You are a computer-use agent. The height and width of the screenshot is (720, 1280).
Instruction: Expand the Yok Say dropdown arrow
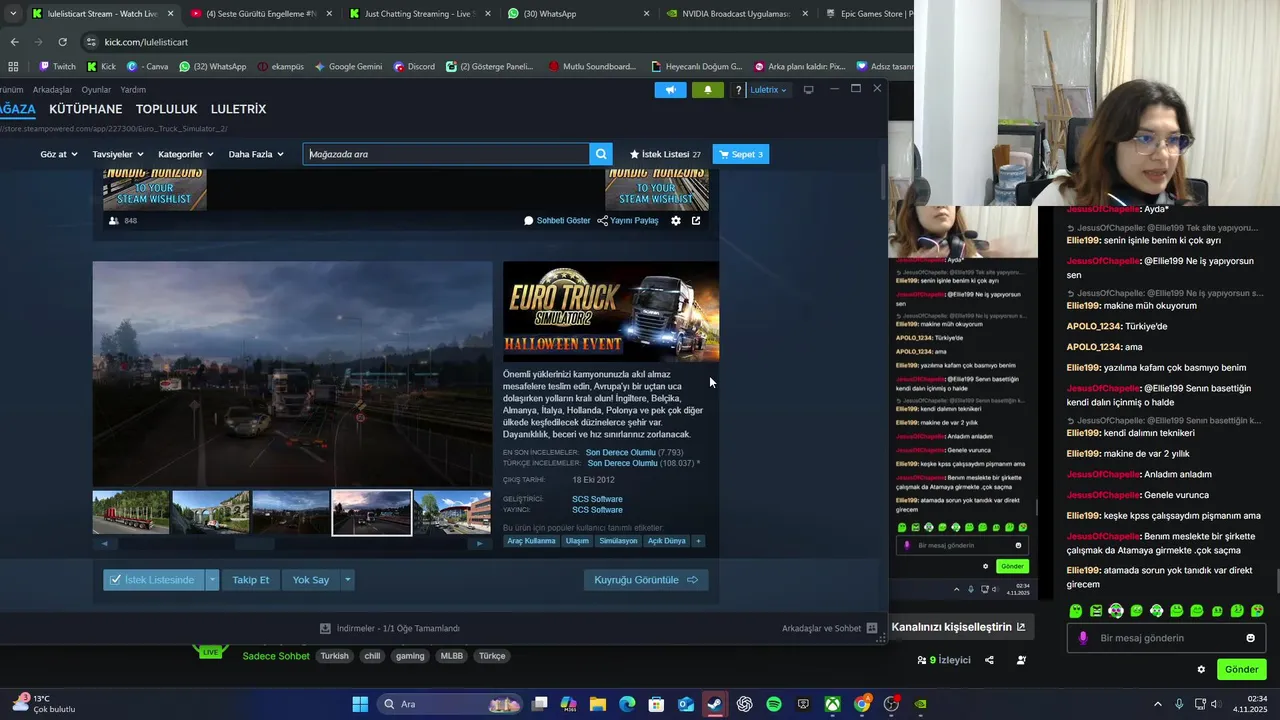pos(348,580)
